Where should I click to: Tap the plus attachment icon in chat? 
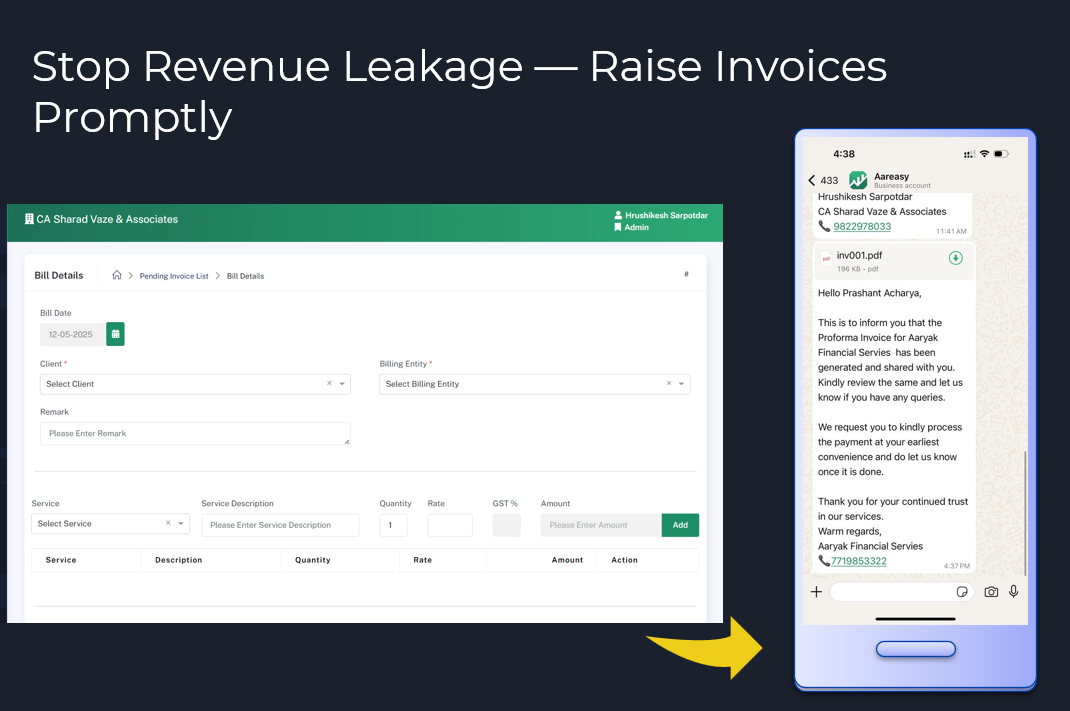(x=816, y=592)
